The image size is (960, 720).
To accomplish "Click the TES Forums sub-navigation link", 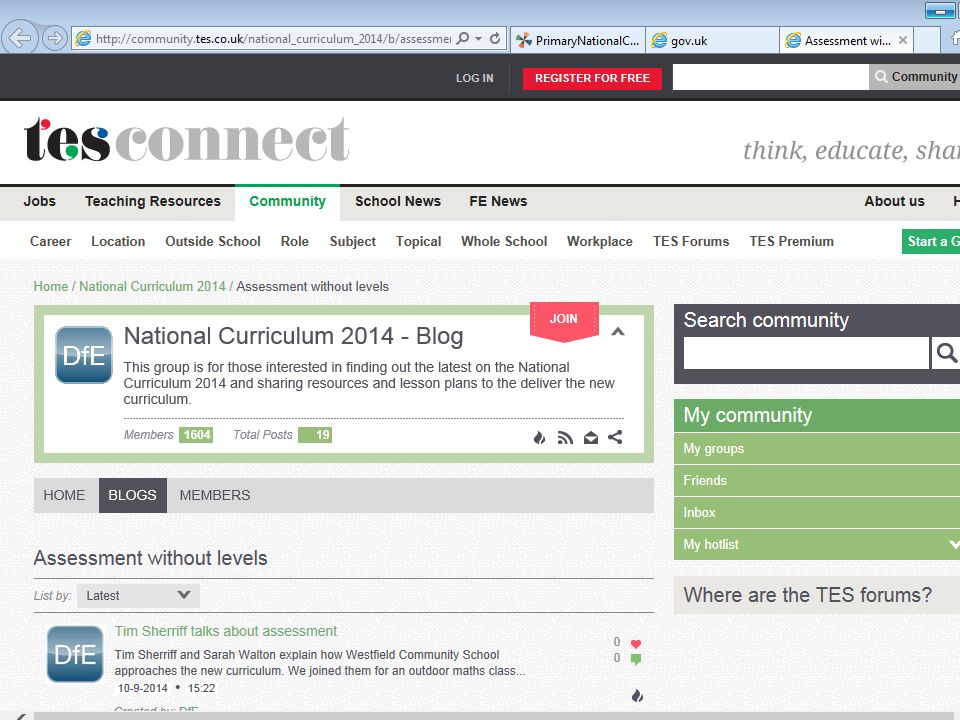I will (691, 241).
